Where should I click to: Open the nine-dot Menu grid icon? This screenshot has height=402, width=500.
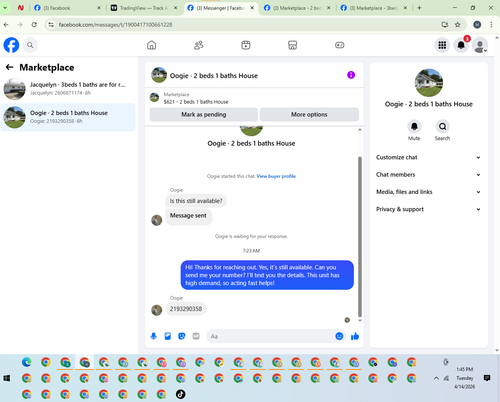(x=442, y=45)
